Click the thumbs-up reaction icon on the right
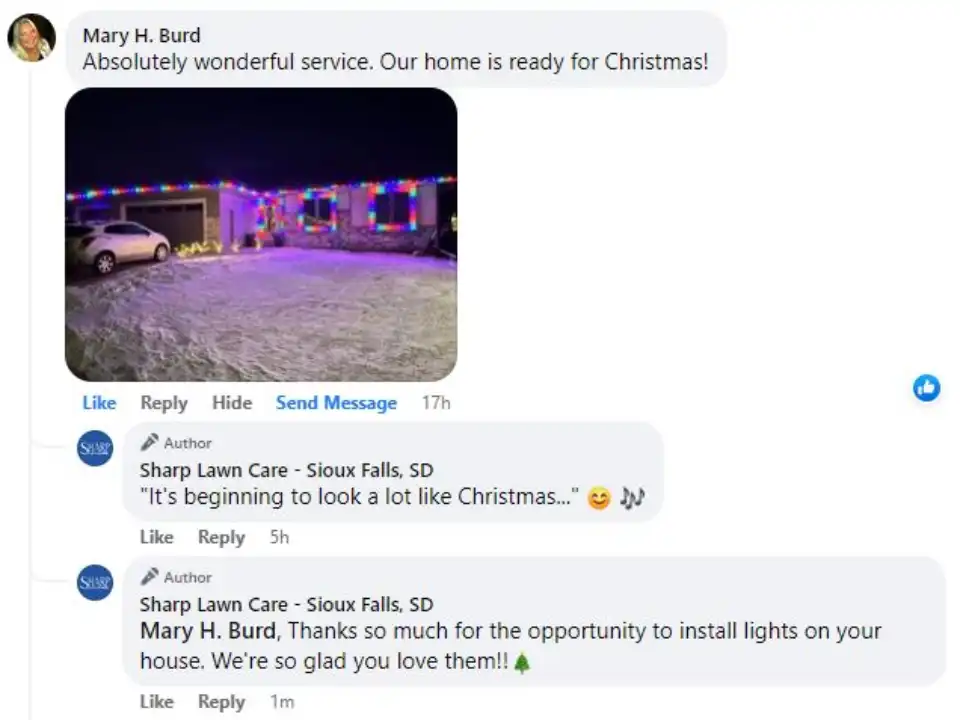Viewport: 960px width, 720px height. click(926, 388)
